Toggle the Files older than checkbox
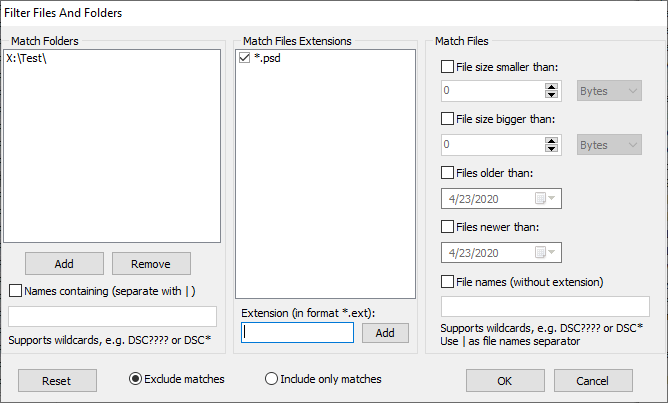This screenshot has width=668, height=403. click(448, 173)
